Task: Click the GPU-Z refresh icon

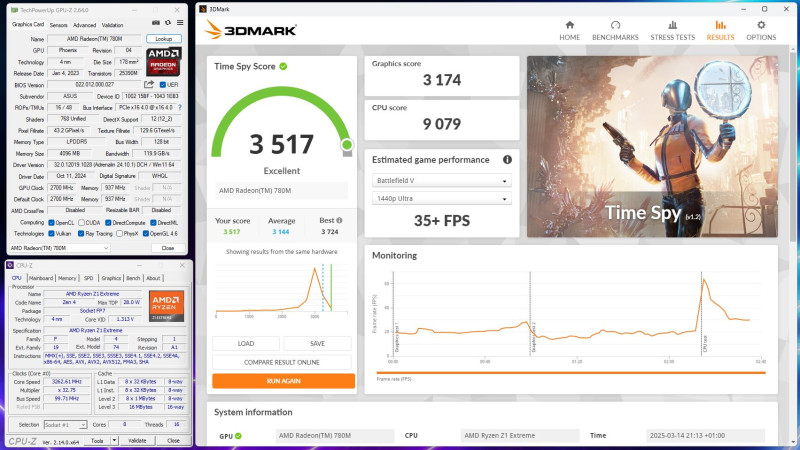Action: coord(168,23)
